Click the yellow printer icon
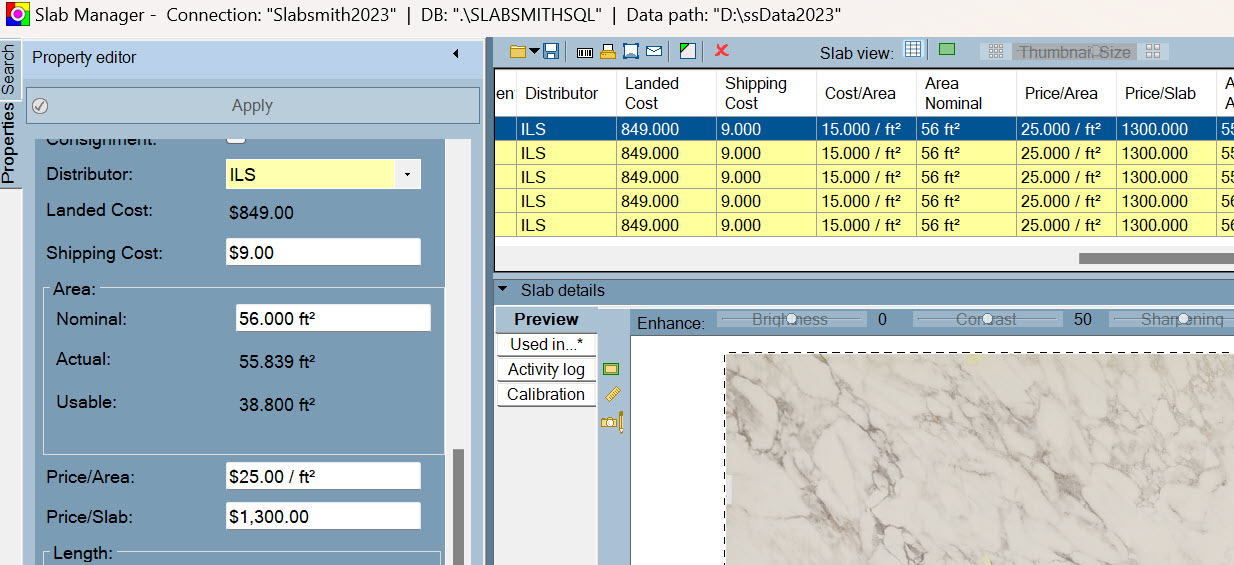This screenshot has width=1234, height=565. [607, 51]
